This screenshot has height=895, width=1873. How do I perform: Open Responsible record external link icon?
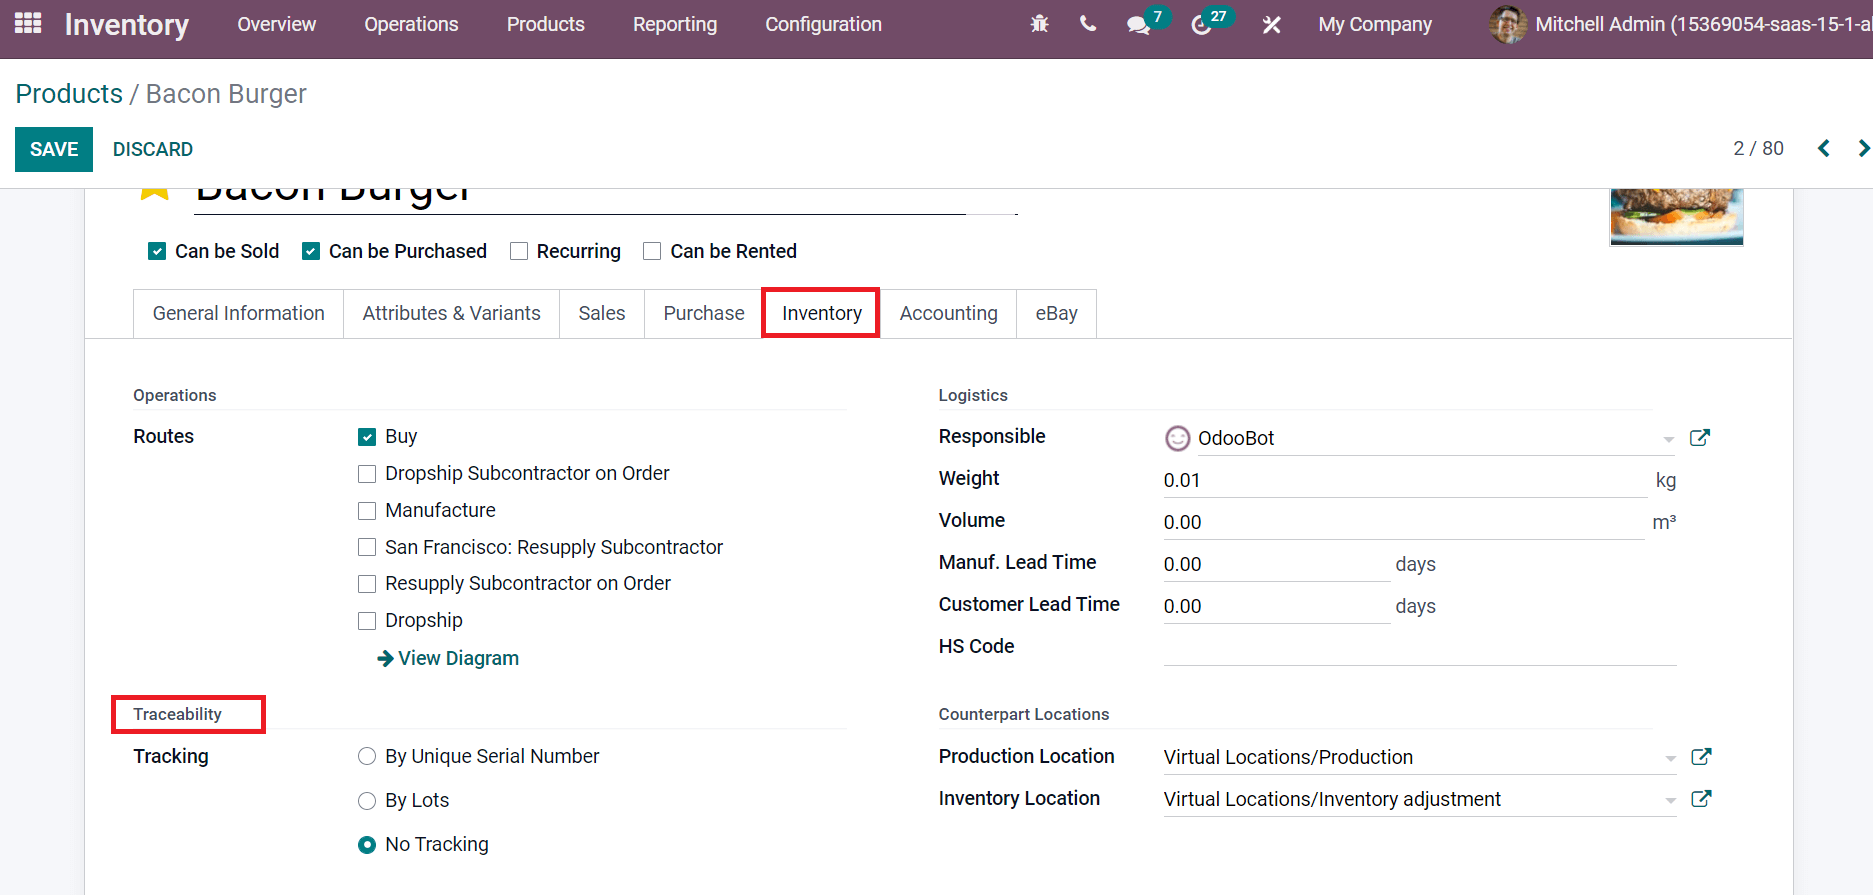(1700, 438)
